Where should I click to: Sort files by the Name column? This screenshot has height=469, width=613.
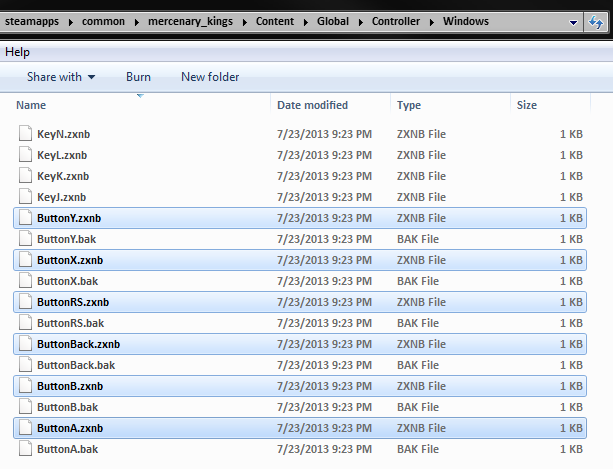tap(31, 105)
